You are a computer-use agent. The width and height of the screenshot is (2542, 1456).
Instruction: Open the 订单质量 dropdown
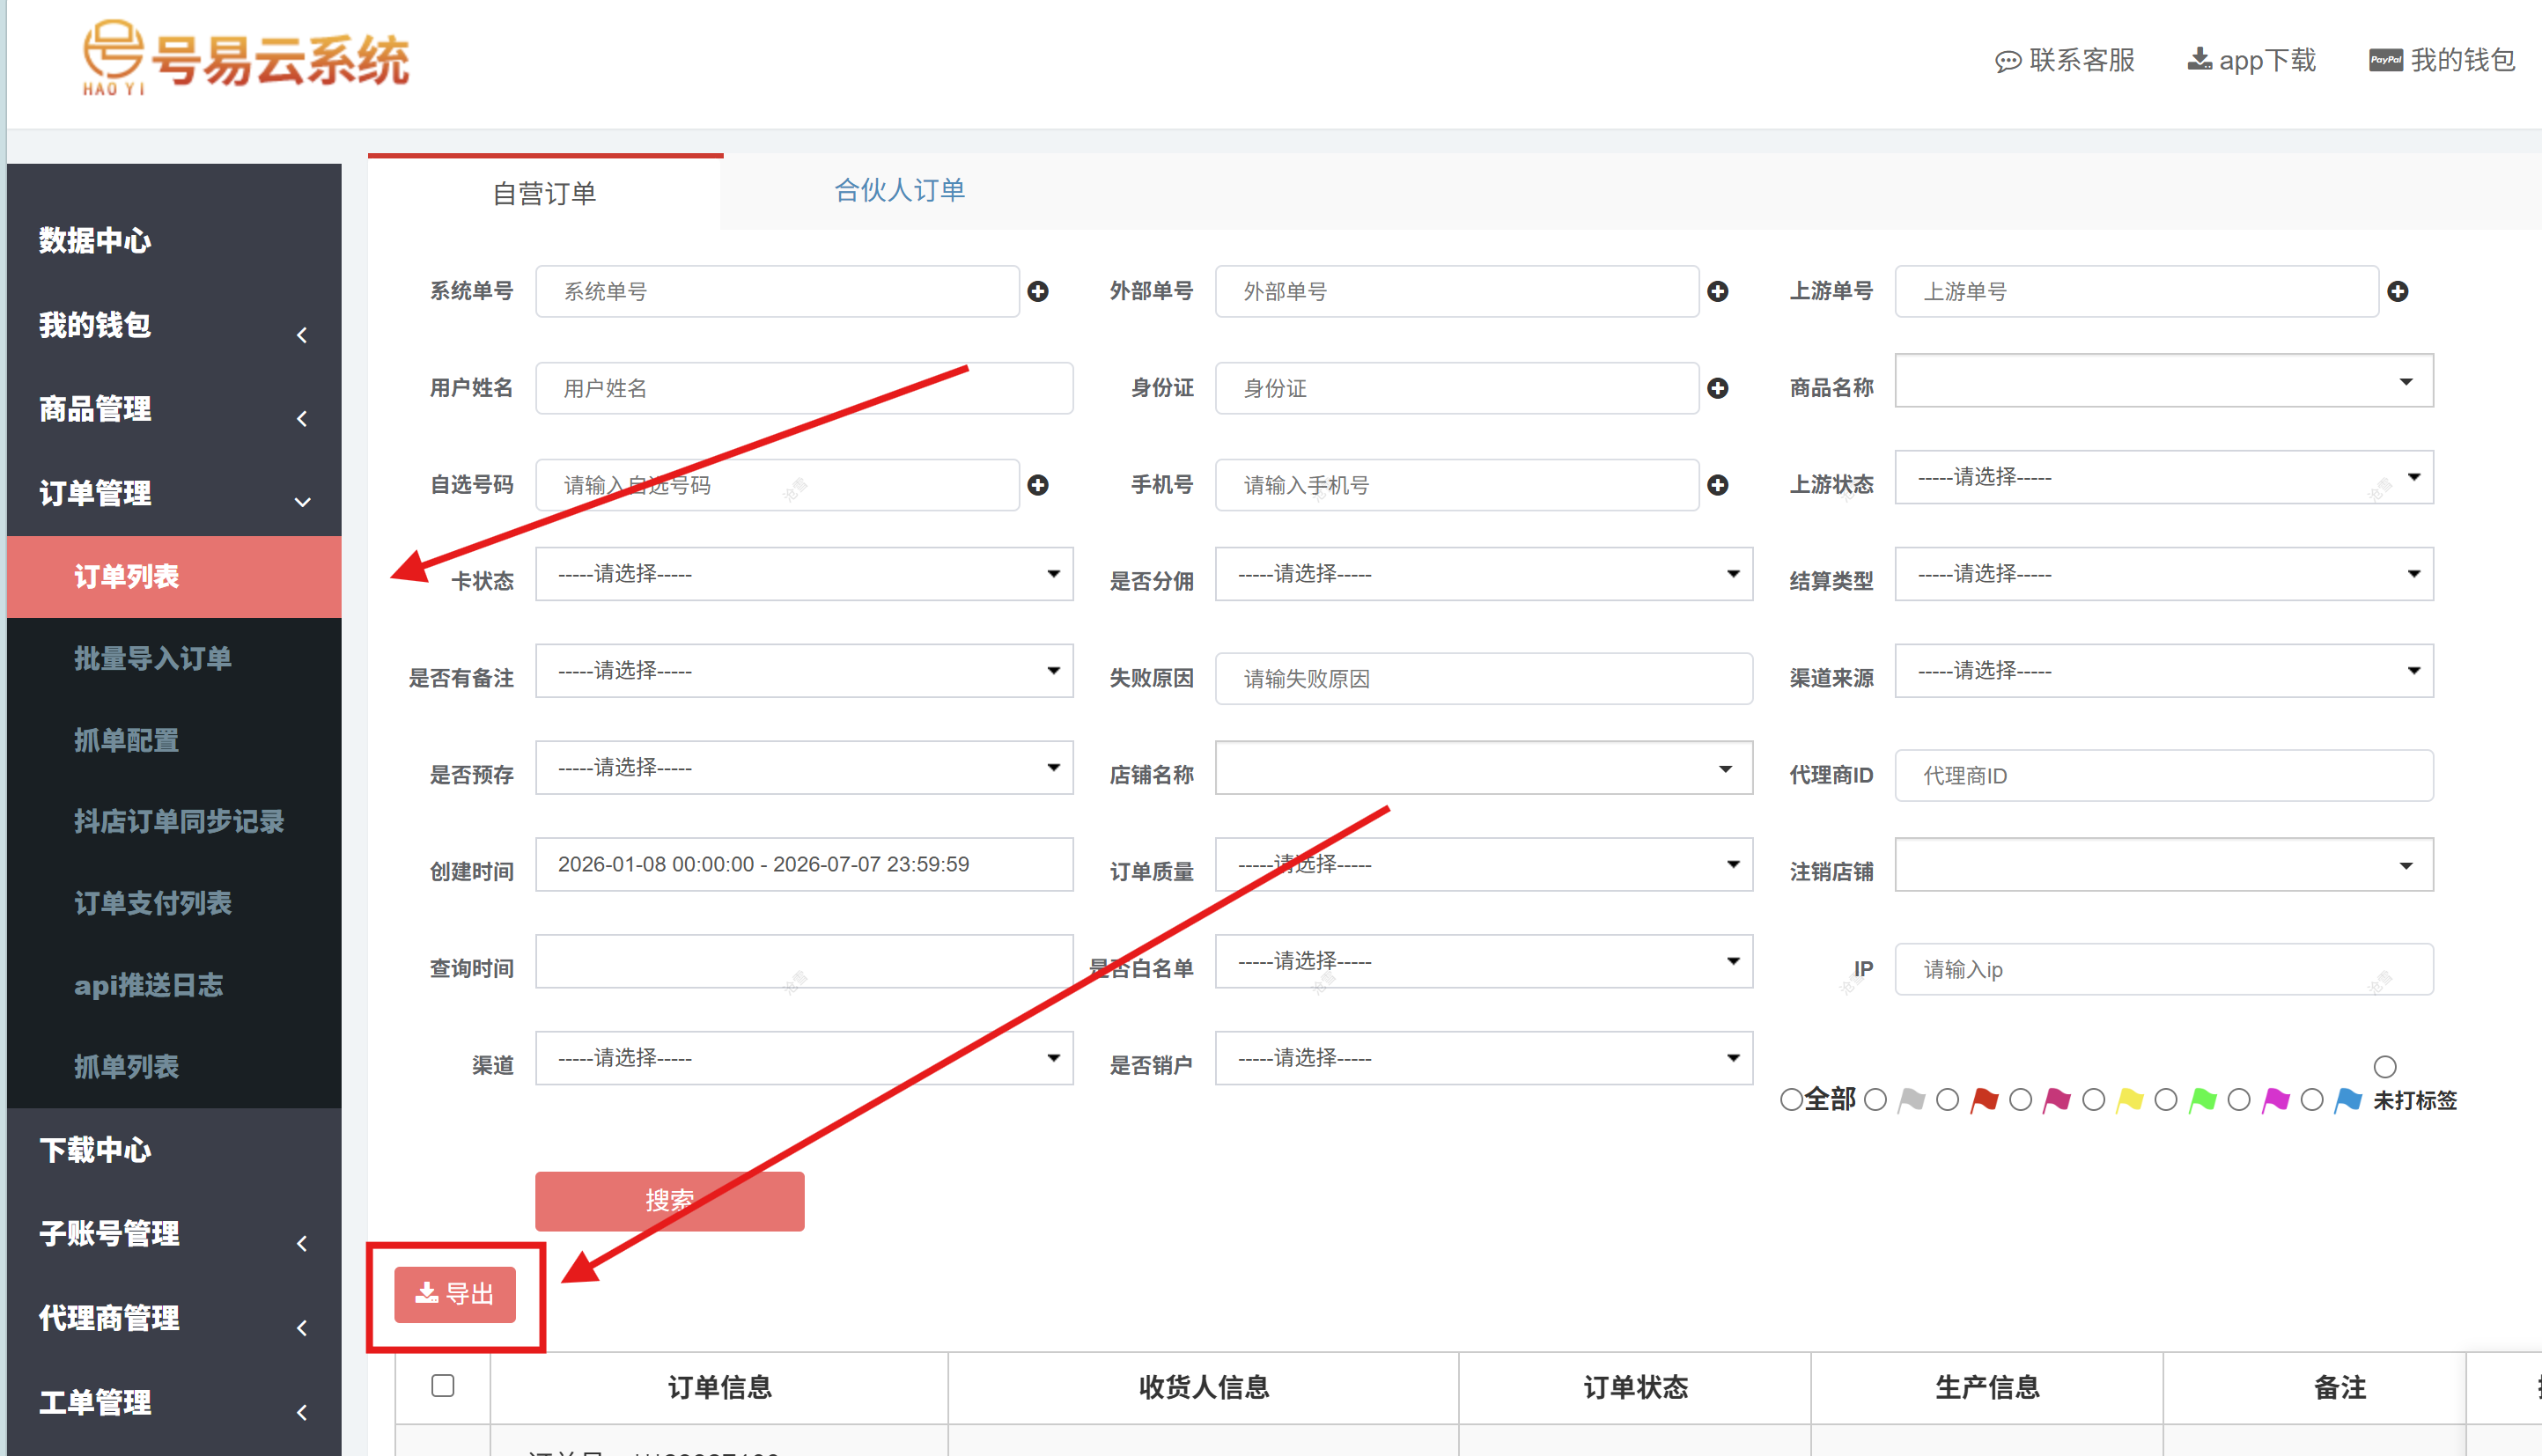[x=1484, y=865]
